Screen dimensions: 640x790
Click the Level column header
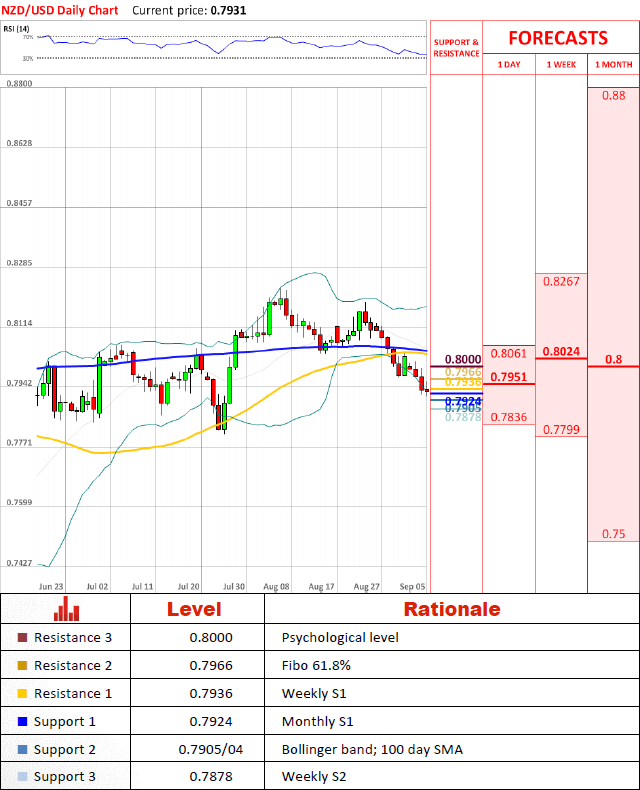tap(194, 609)
